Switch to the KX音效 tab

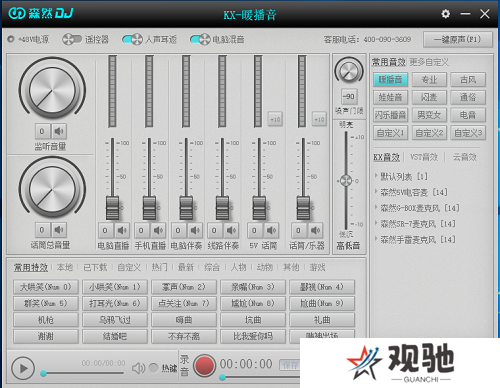(x=387, y=157)
